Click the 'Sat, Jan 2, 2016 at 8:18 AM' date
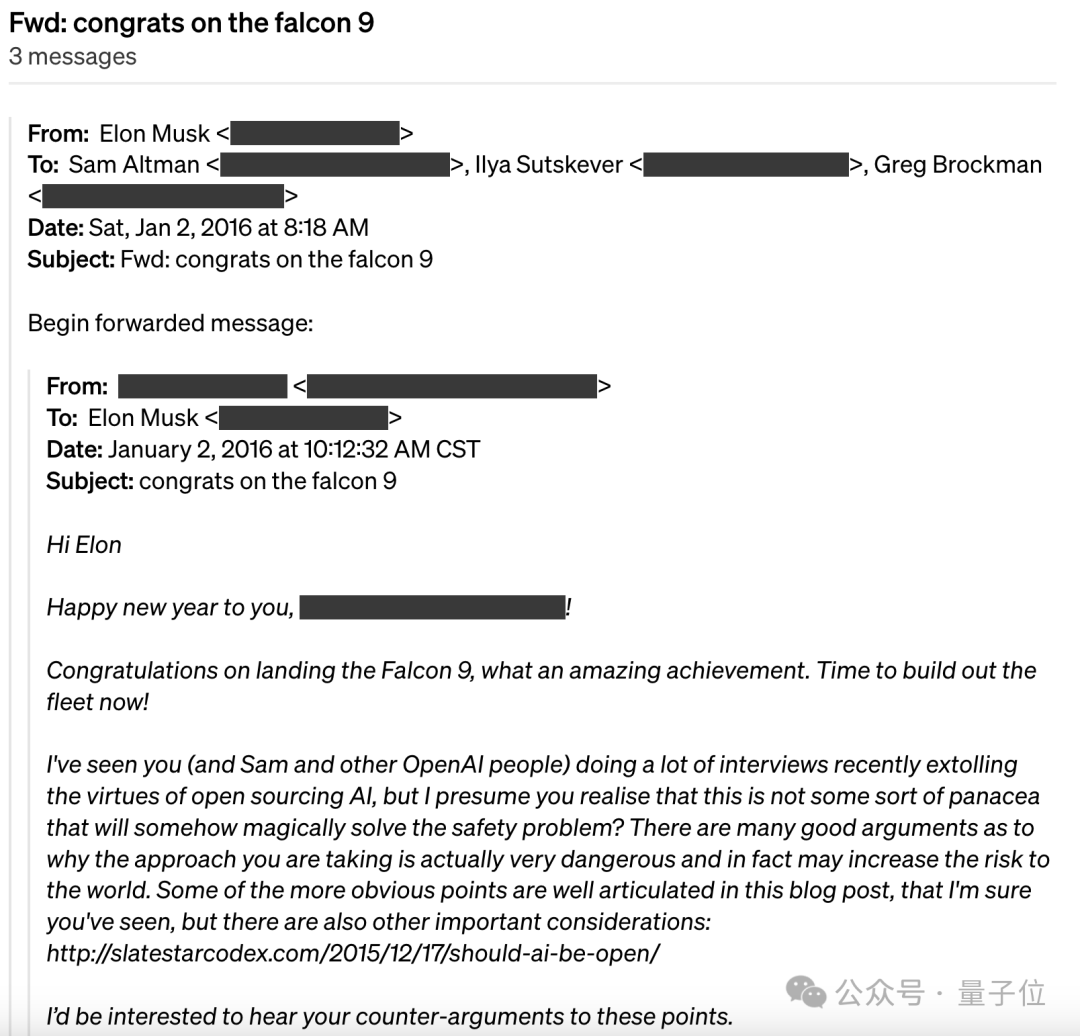Image resolution: width=1080 pixels, height=1036 pixels. pos(229,227)
